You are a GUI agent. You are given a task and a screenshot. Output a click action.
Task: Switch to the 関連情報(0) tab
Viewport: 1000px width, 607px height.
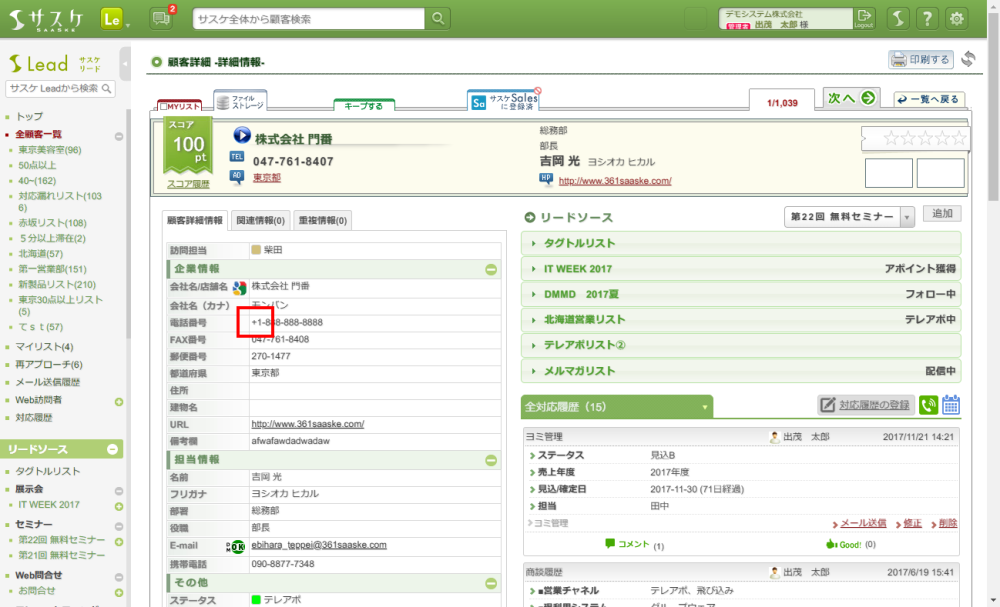pyautogui.click(x=260, y=221)
